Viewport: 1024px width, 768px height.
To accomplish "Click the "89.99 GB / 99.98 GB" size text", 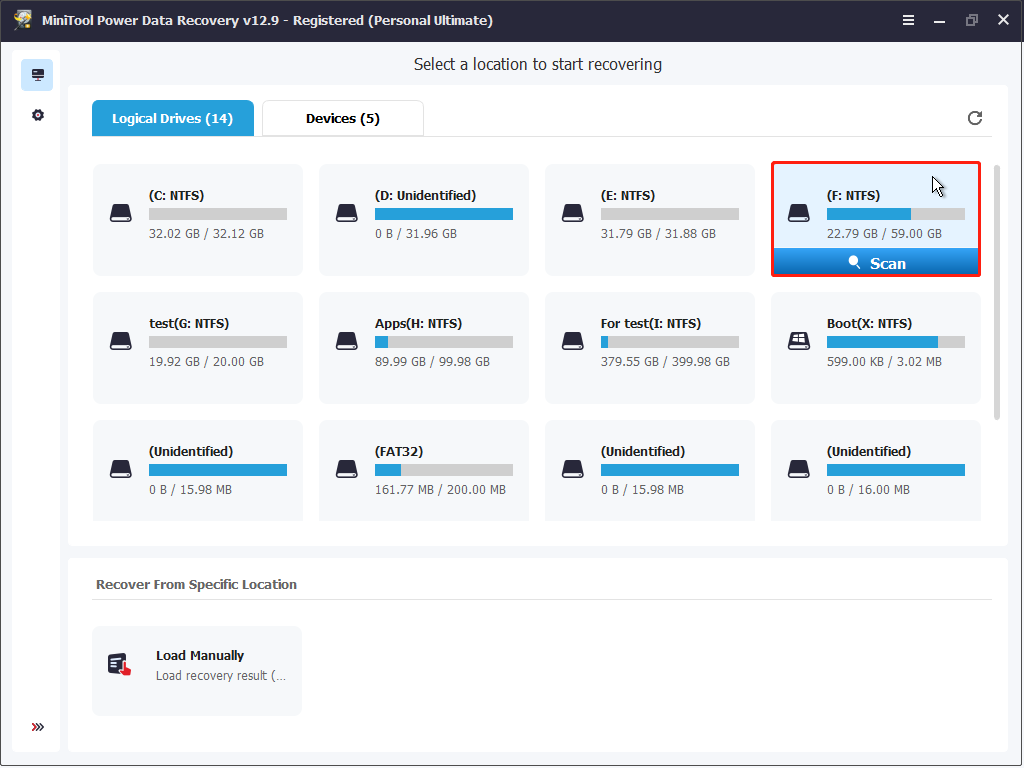I will (x=432, y=362).
